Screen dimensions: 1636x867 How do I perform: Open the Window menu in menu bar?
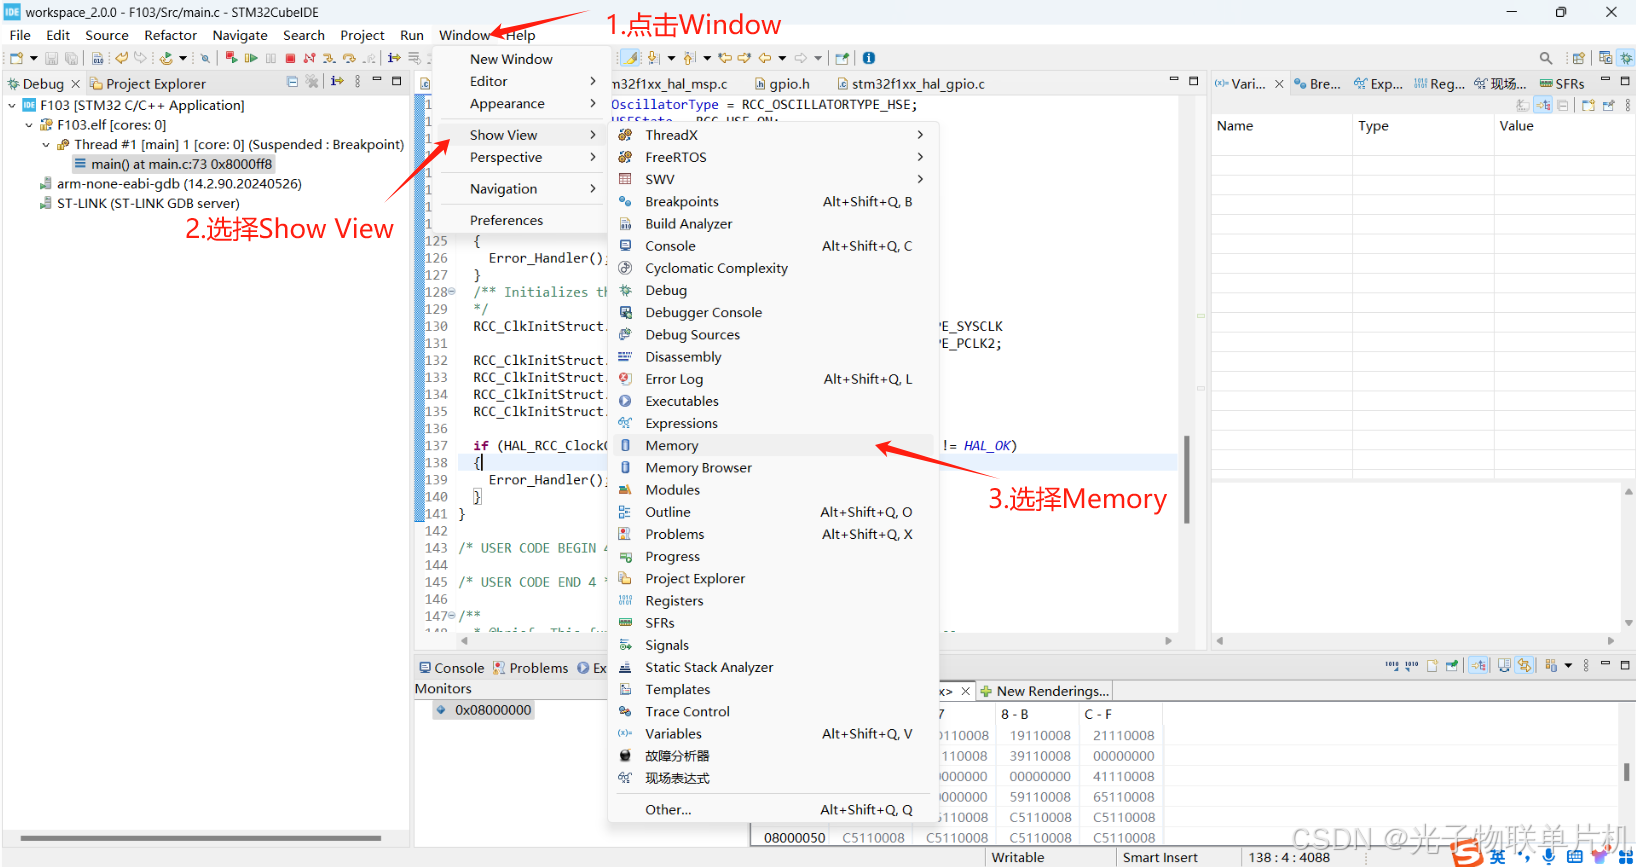coord(464,35)
